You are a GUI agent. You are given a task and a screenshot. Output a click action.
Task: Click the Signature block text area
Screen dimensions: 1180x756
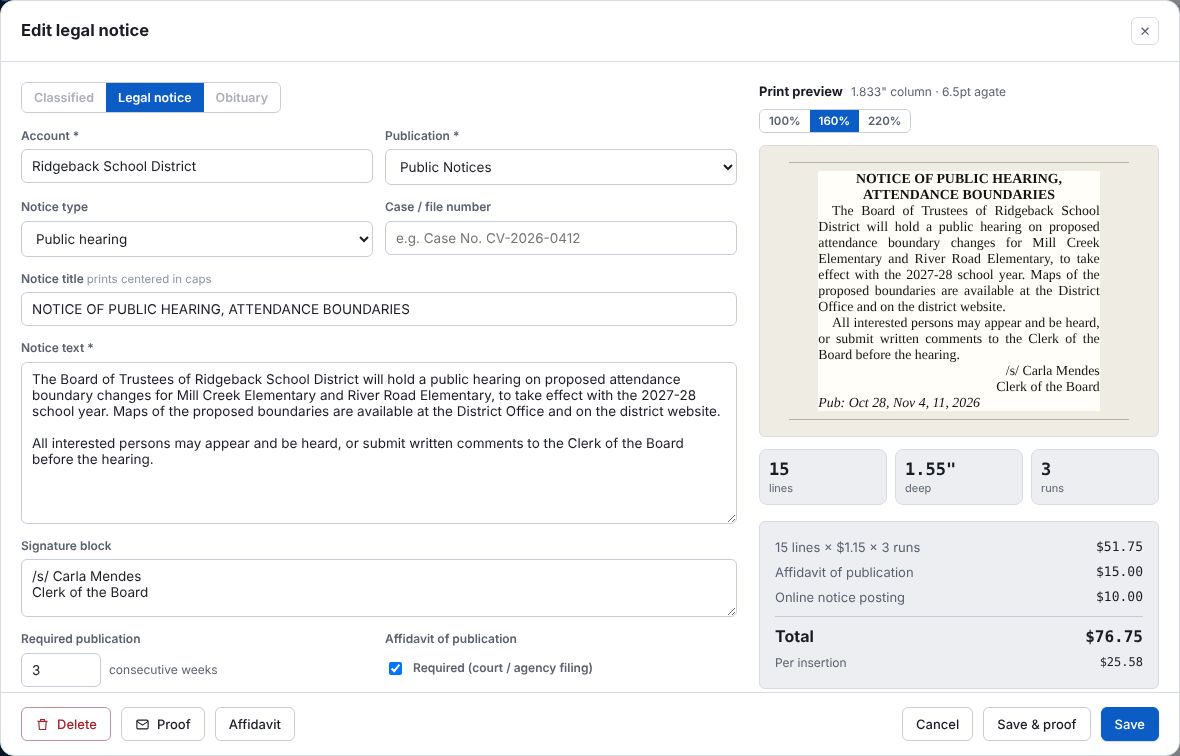[379, 588]
